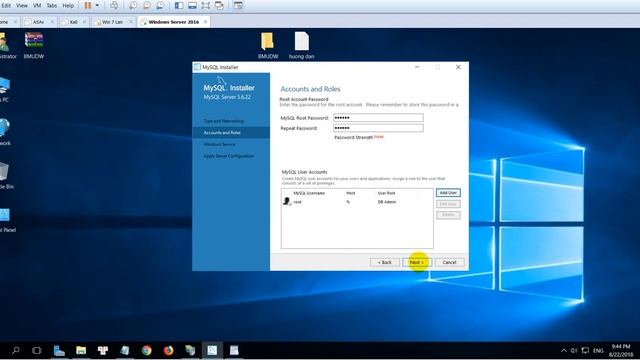The image size is (640, 360).
Task: Select the root user row's account icon
Action: coord(287,202)
